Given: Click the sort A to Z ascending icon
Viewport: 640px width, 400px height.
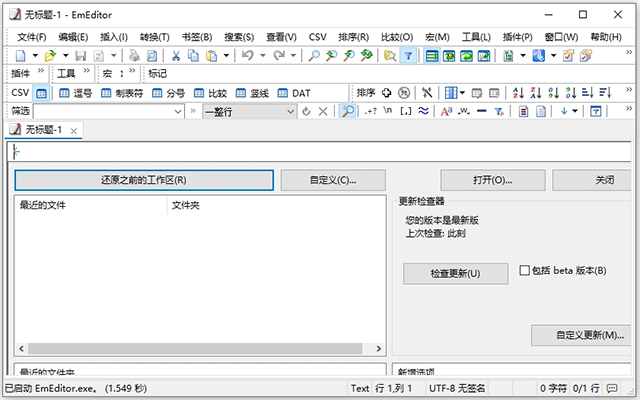Looking at the screenshot, I should click(x=518, y=93).
